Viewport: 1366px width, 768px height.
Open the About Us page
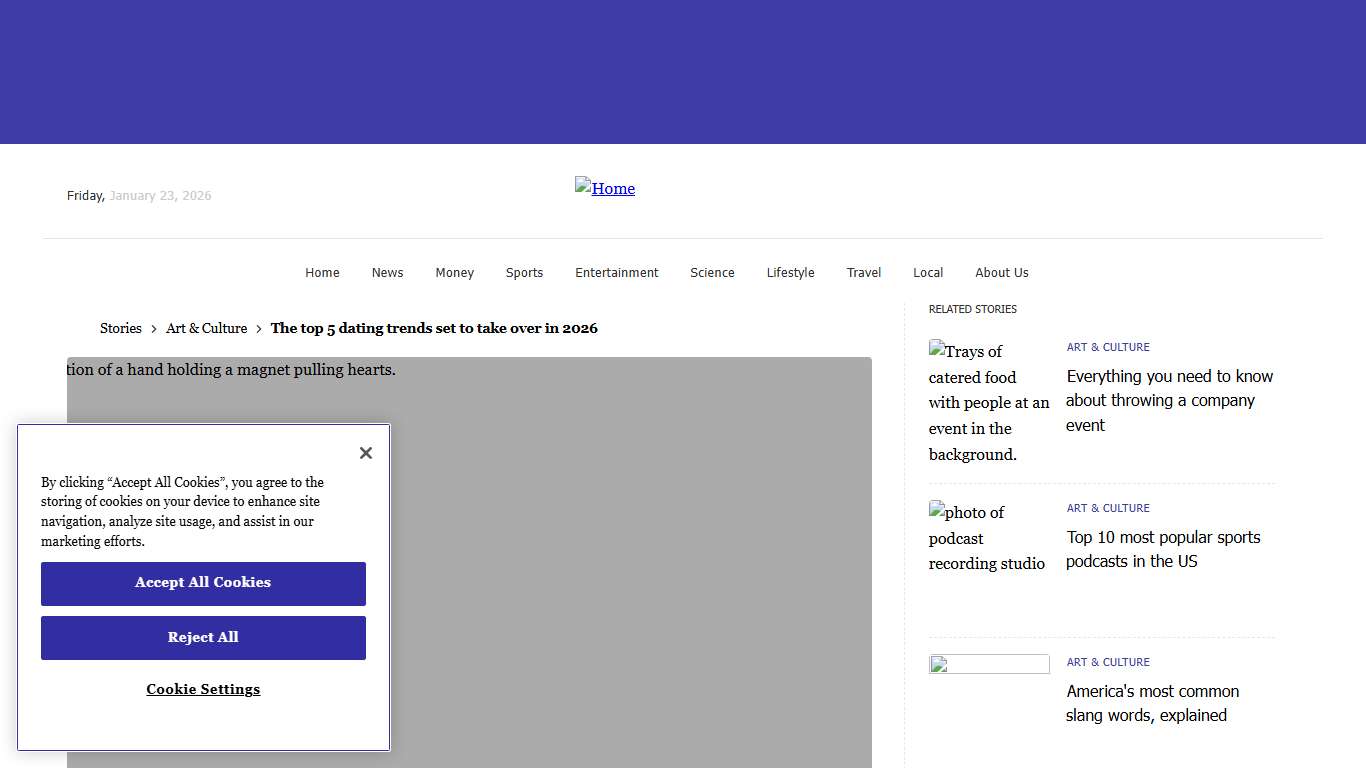[x=1001, y=273]
